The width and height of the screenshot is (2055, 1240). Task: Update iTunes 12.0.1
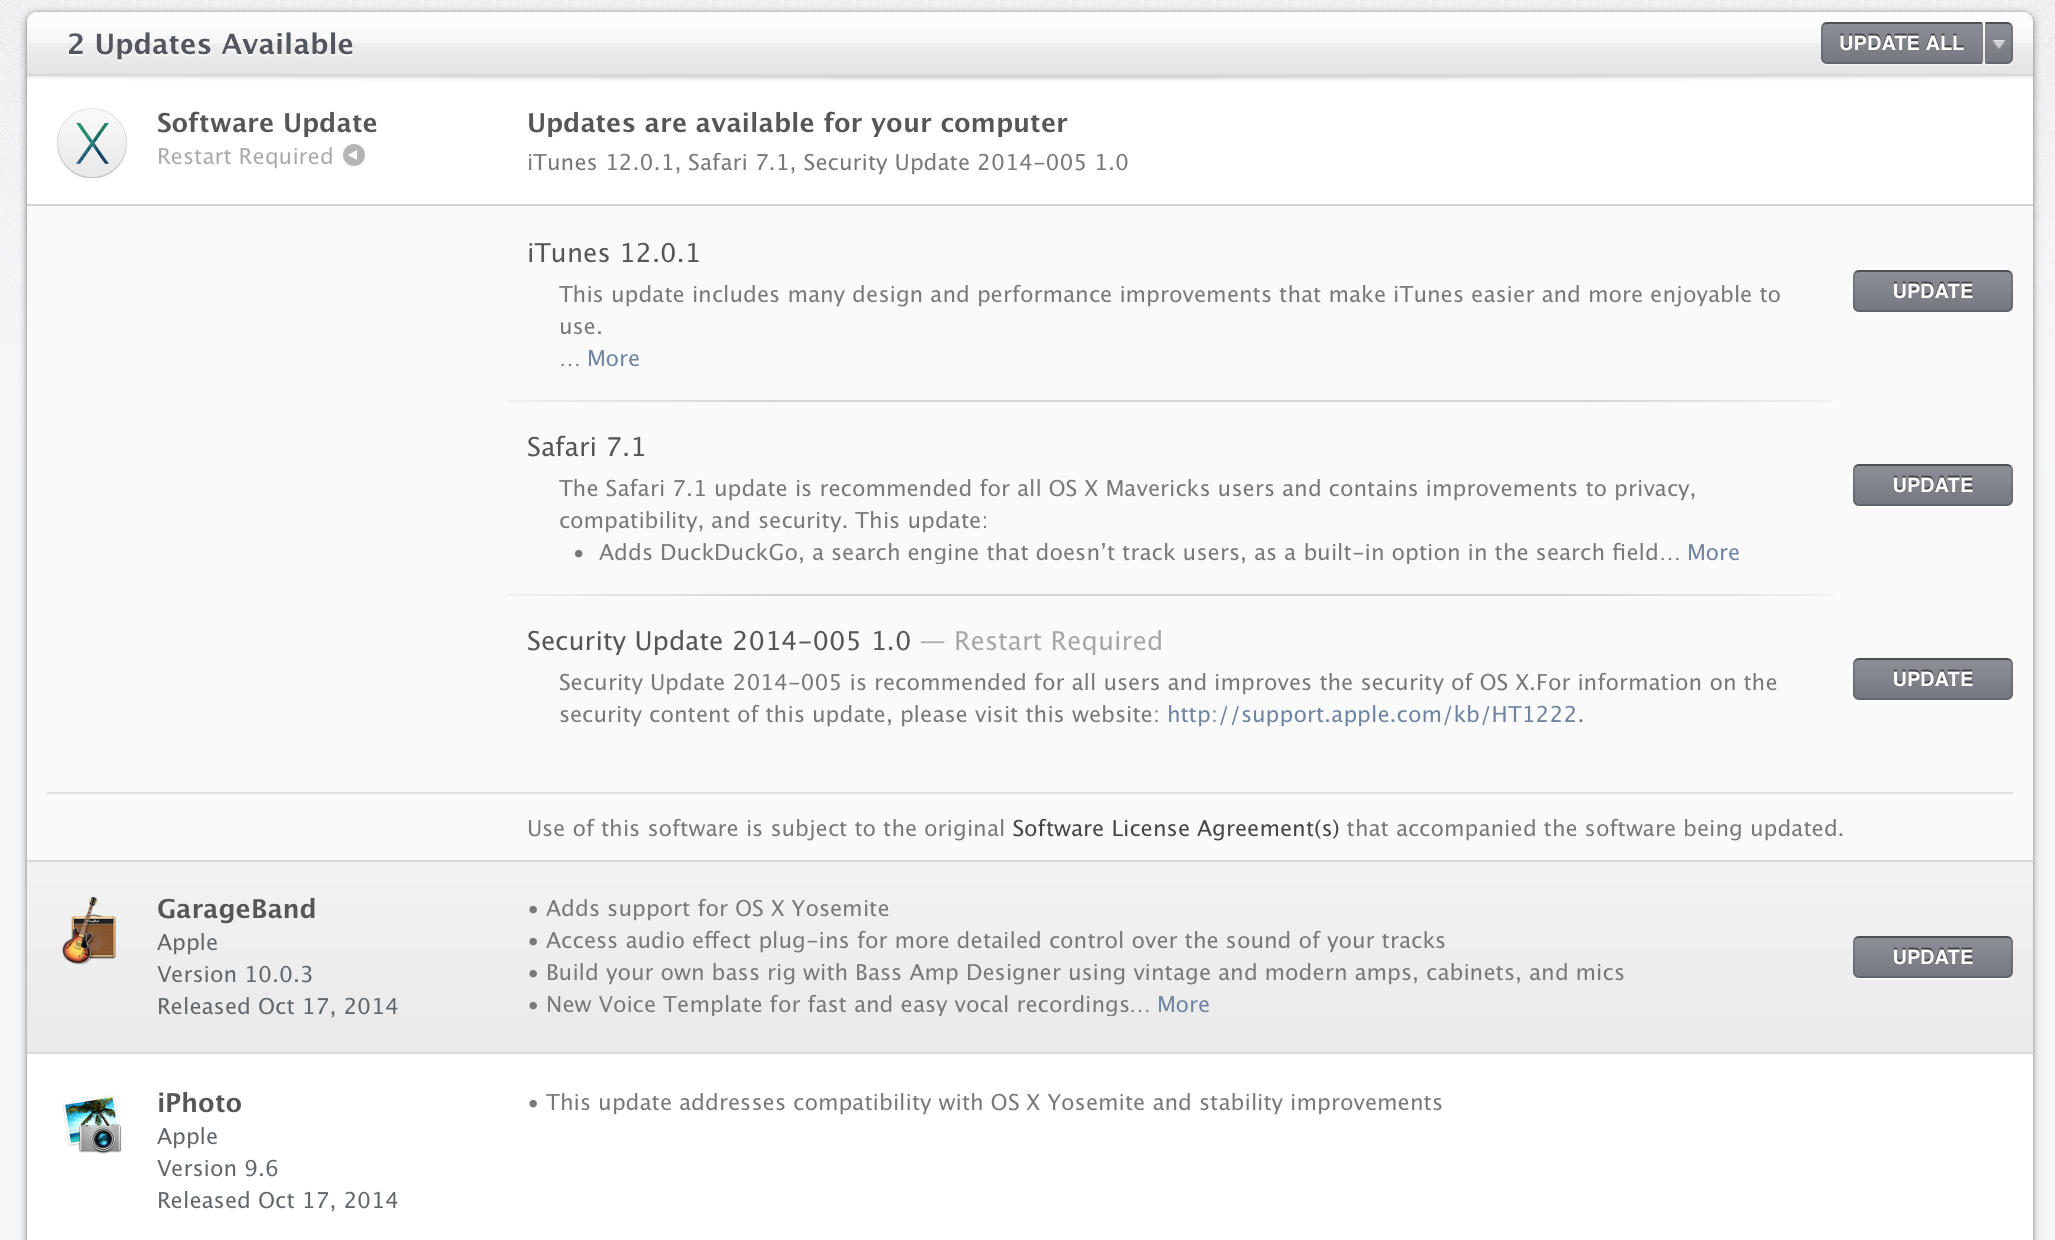coord(1932,291)
